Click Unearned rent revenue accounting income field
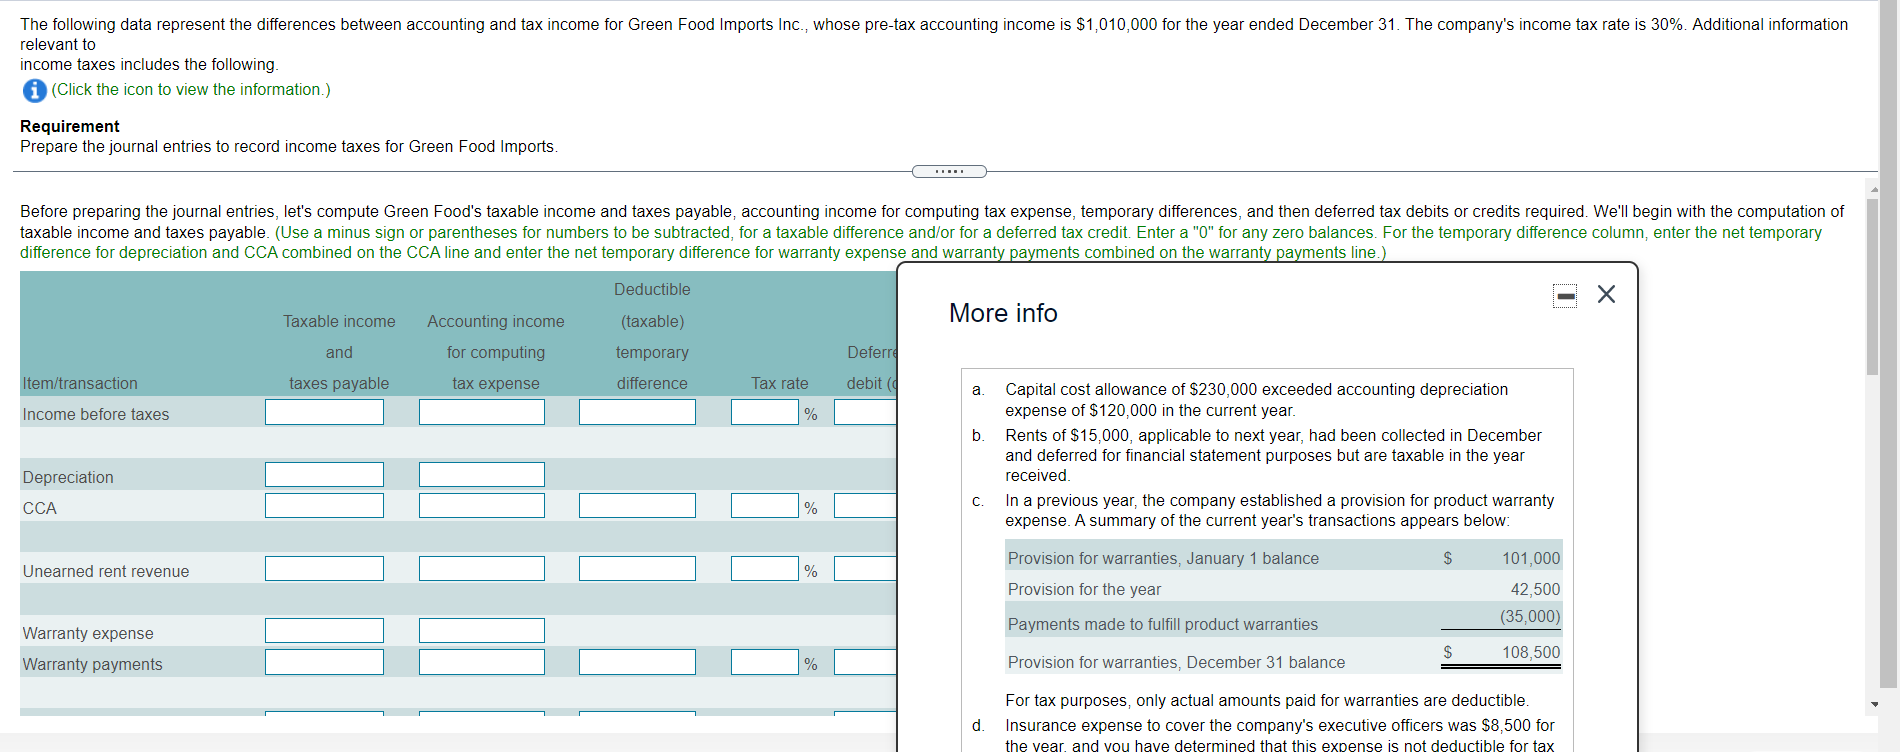This screenshot has width=1900, height=752. pyautogui.click(x=482, y=569)
